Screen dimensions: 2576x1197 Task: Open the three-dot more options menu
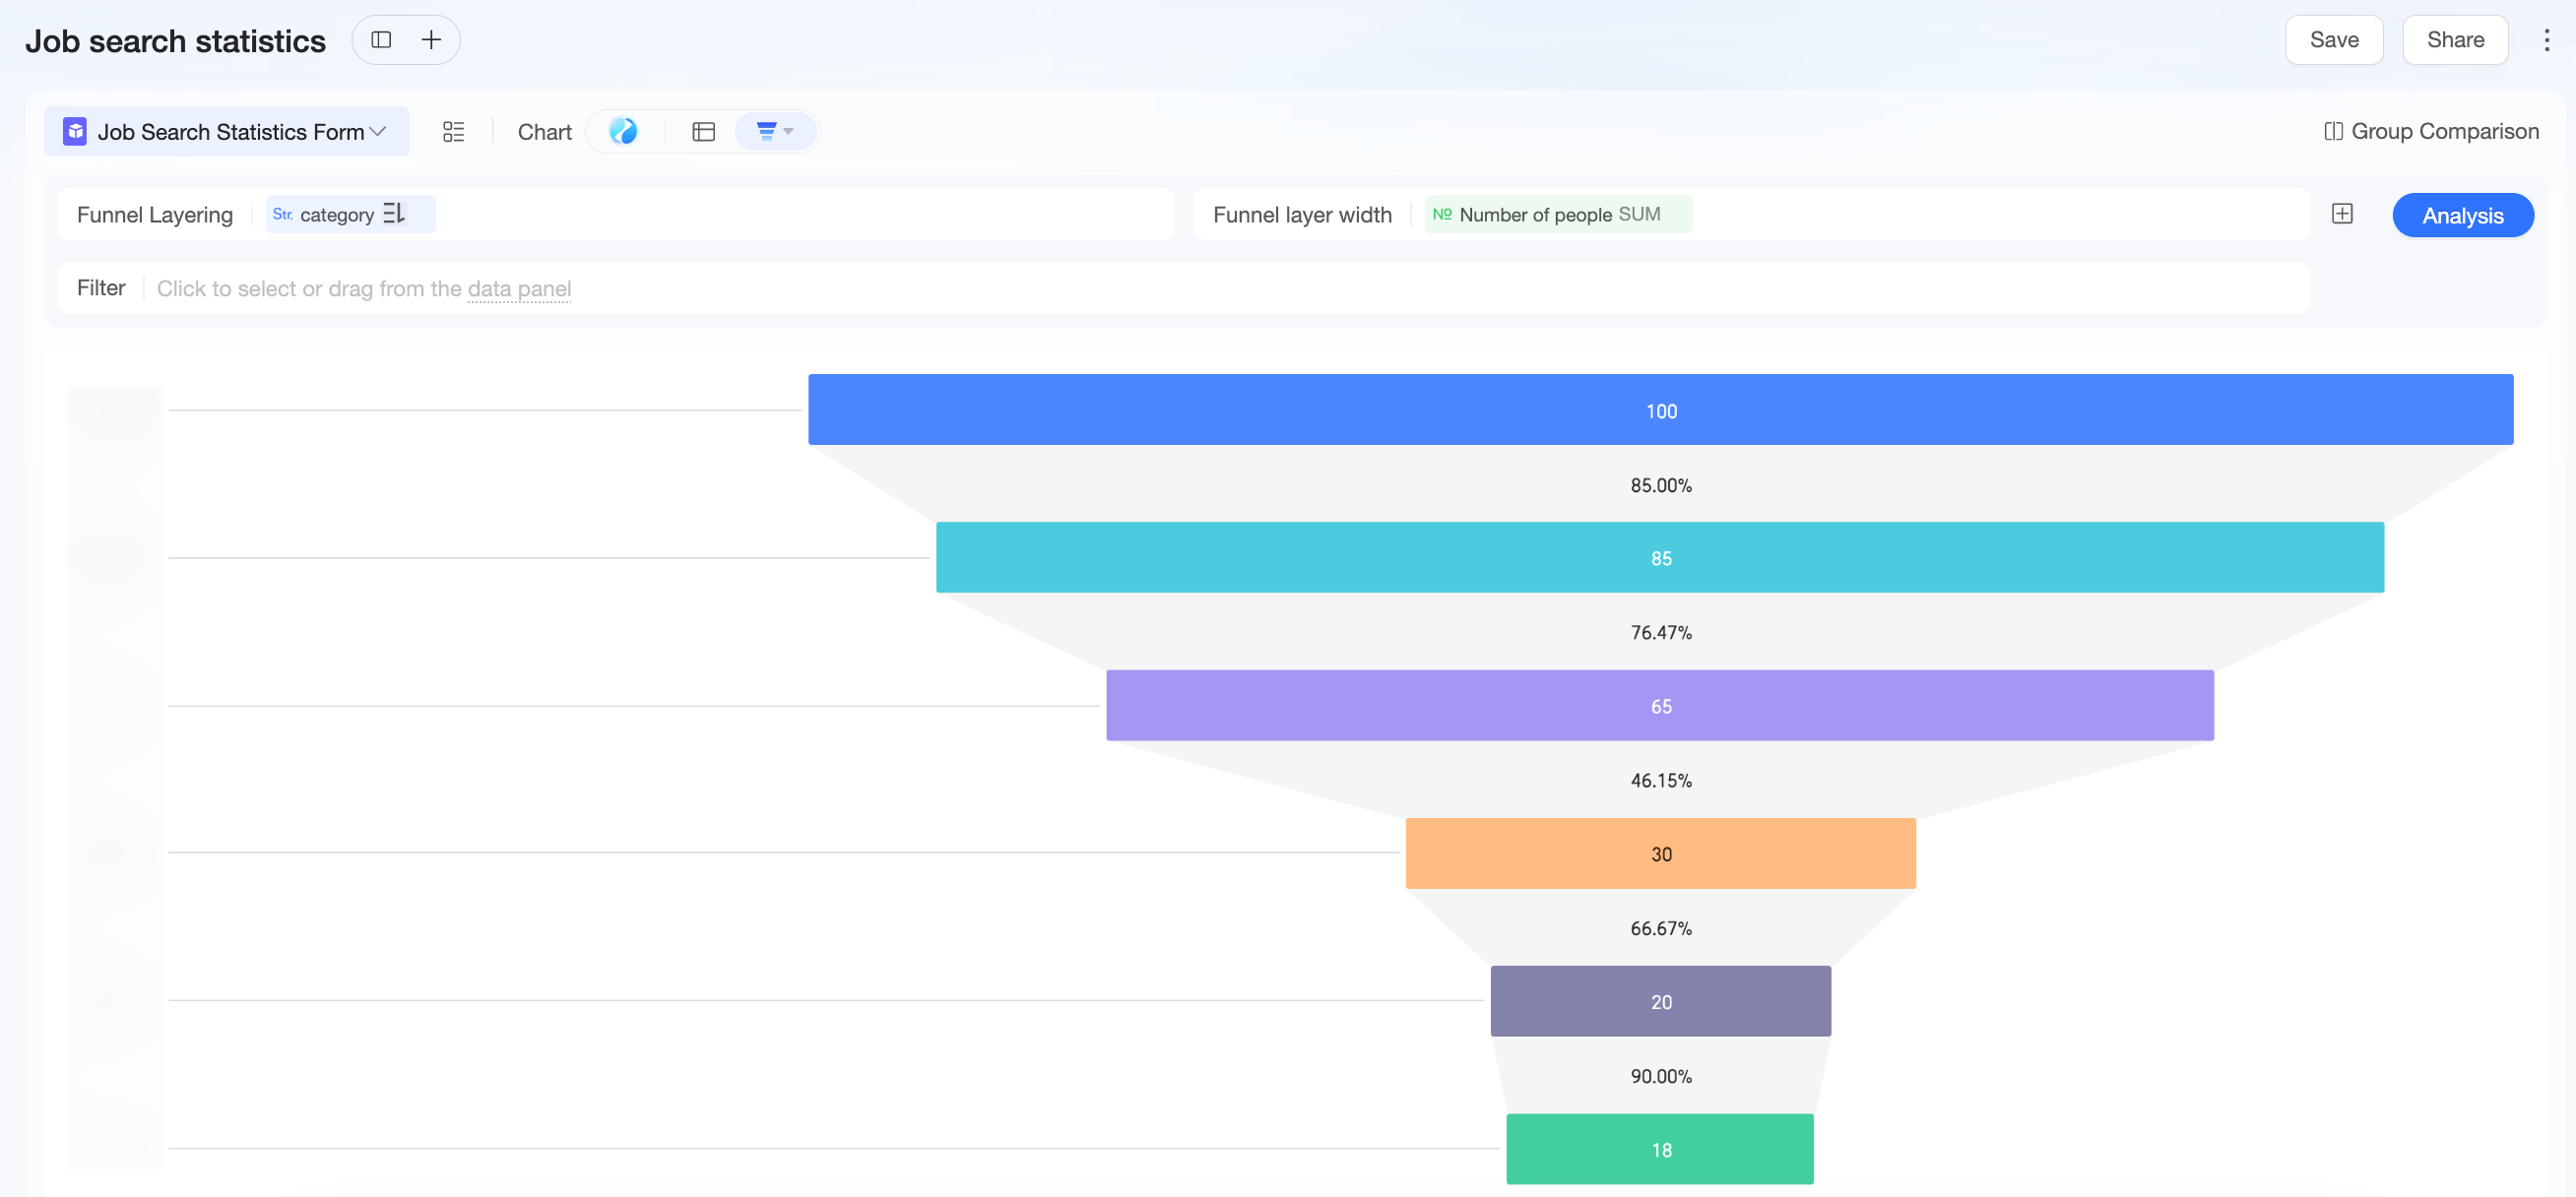[2546, 40]
